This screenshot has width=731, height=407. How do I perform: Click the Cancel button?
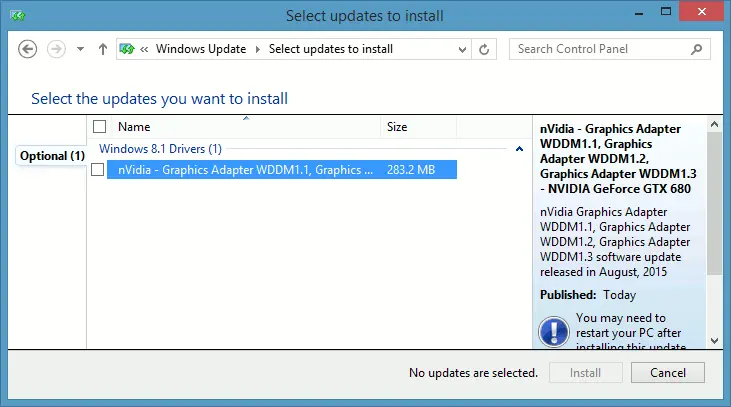click(668, 373)
